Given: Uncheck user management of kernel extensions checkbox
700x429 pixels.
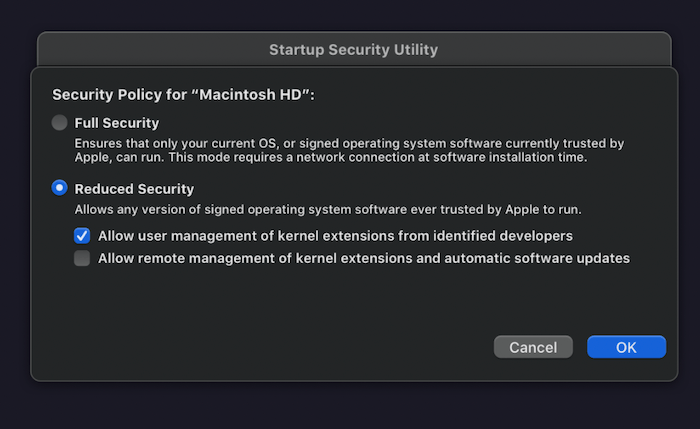Looking at the screenshot, I should (82, 236).
